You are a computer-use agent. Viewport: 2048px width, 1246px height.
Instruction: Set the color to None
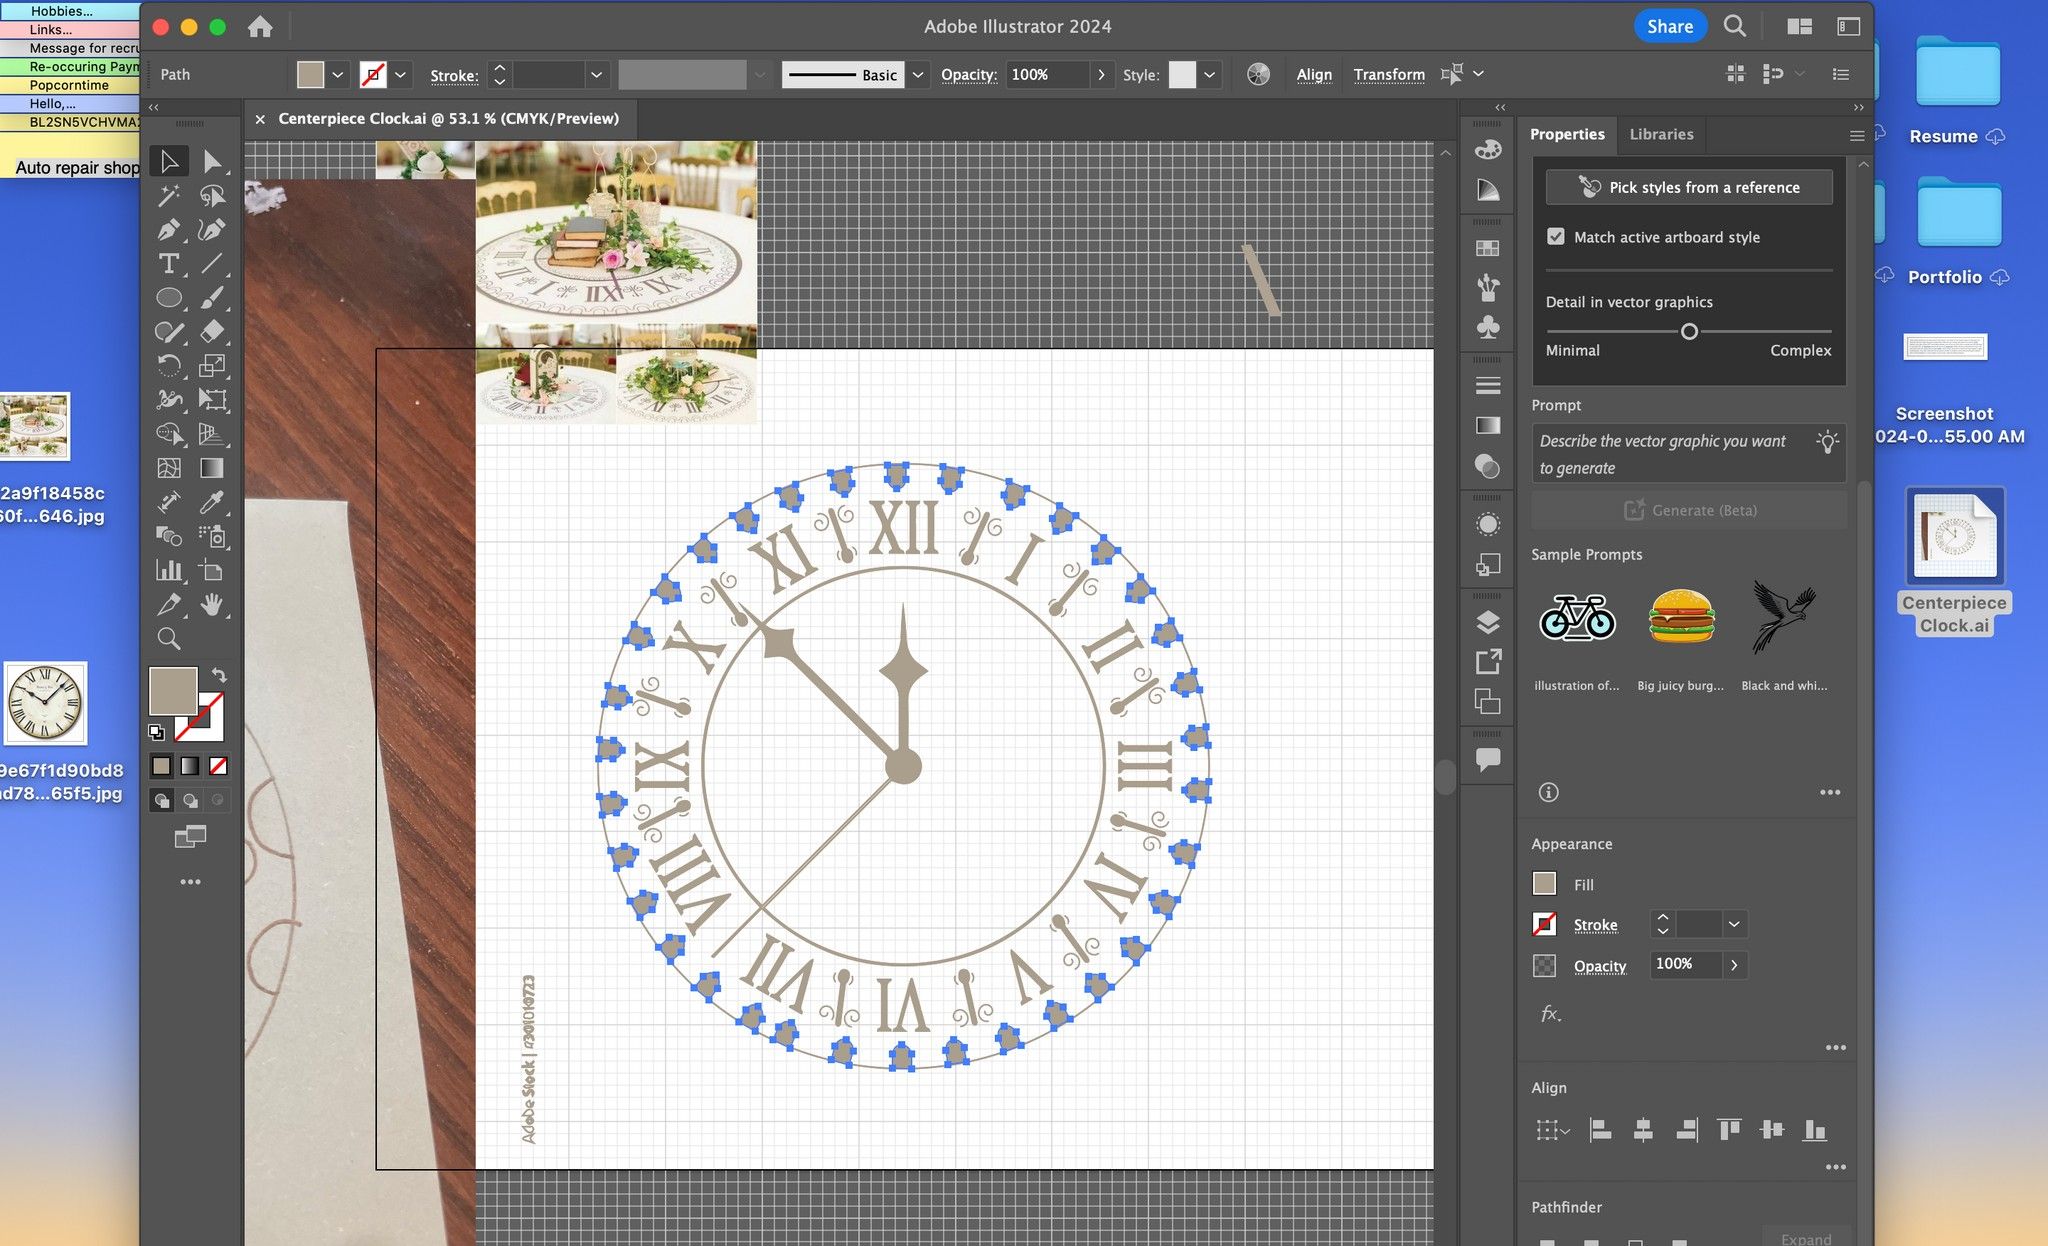click(x=218, y=767)
